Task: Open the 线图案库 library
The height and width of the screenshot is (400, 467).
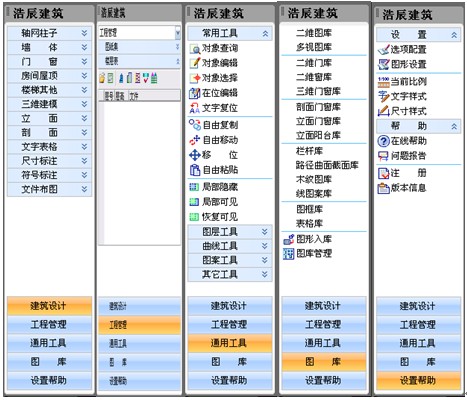Action: [x=314, y=194]
